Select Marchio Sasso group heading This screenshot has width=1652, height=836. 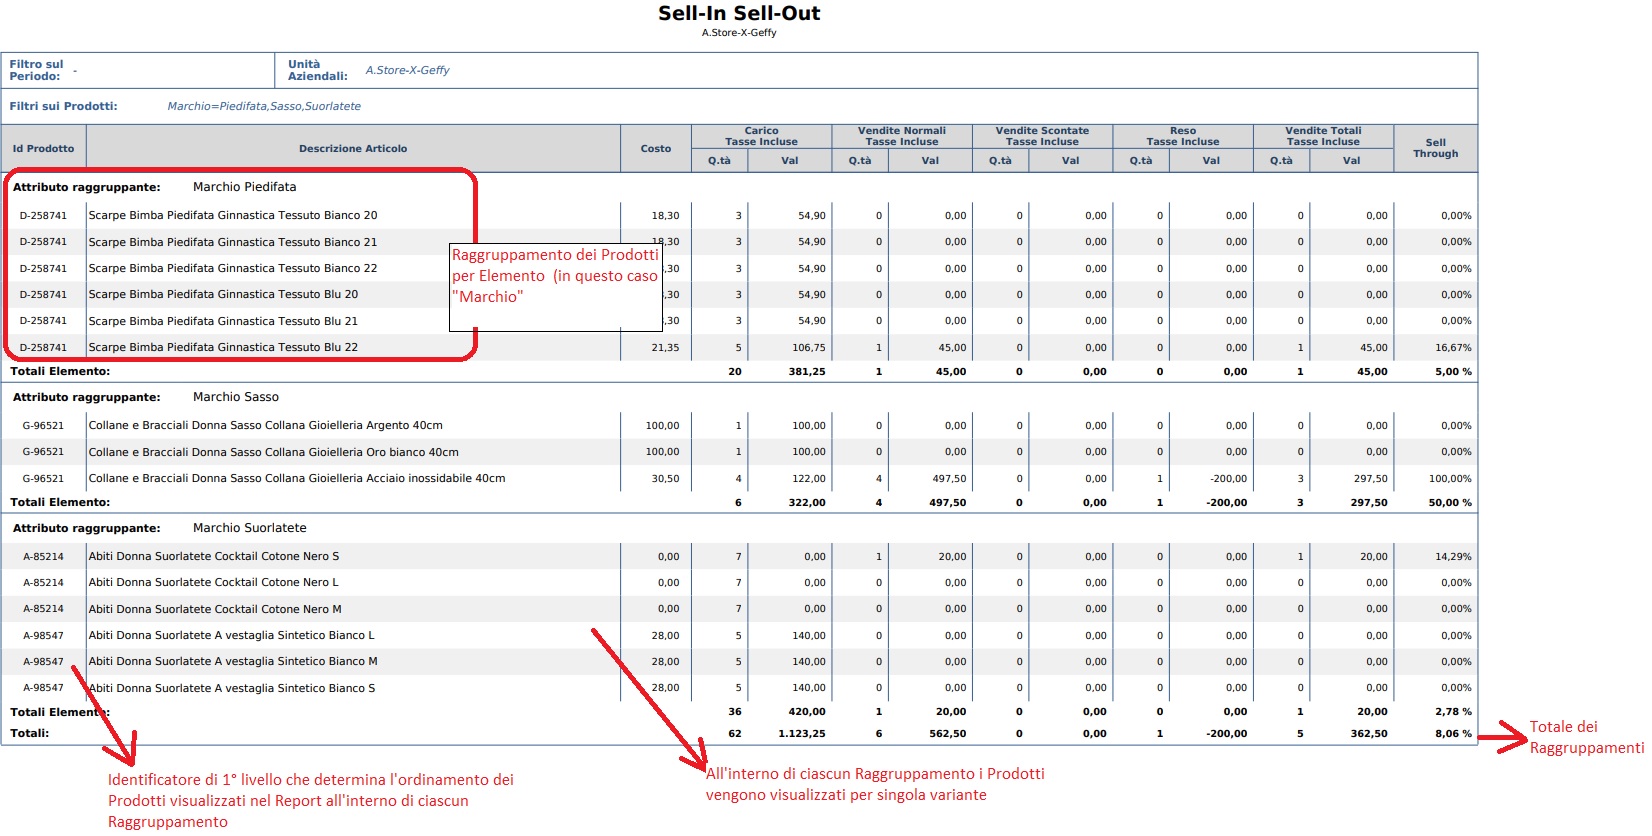(x=236, y=397)
